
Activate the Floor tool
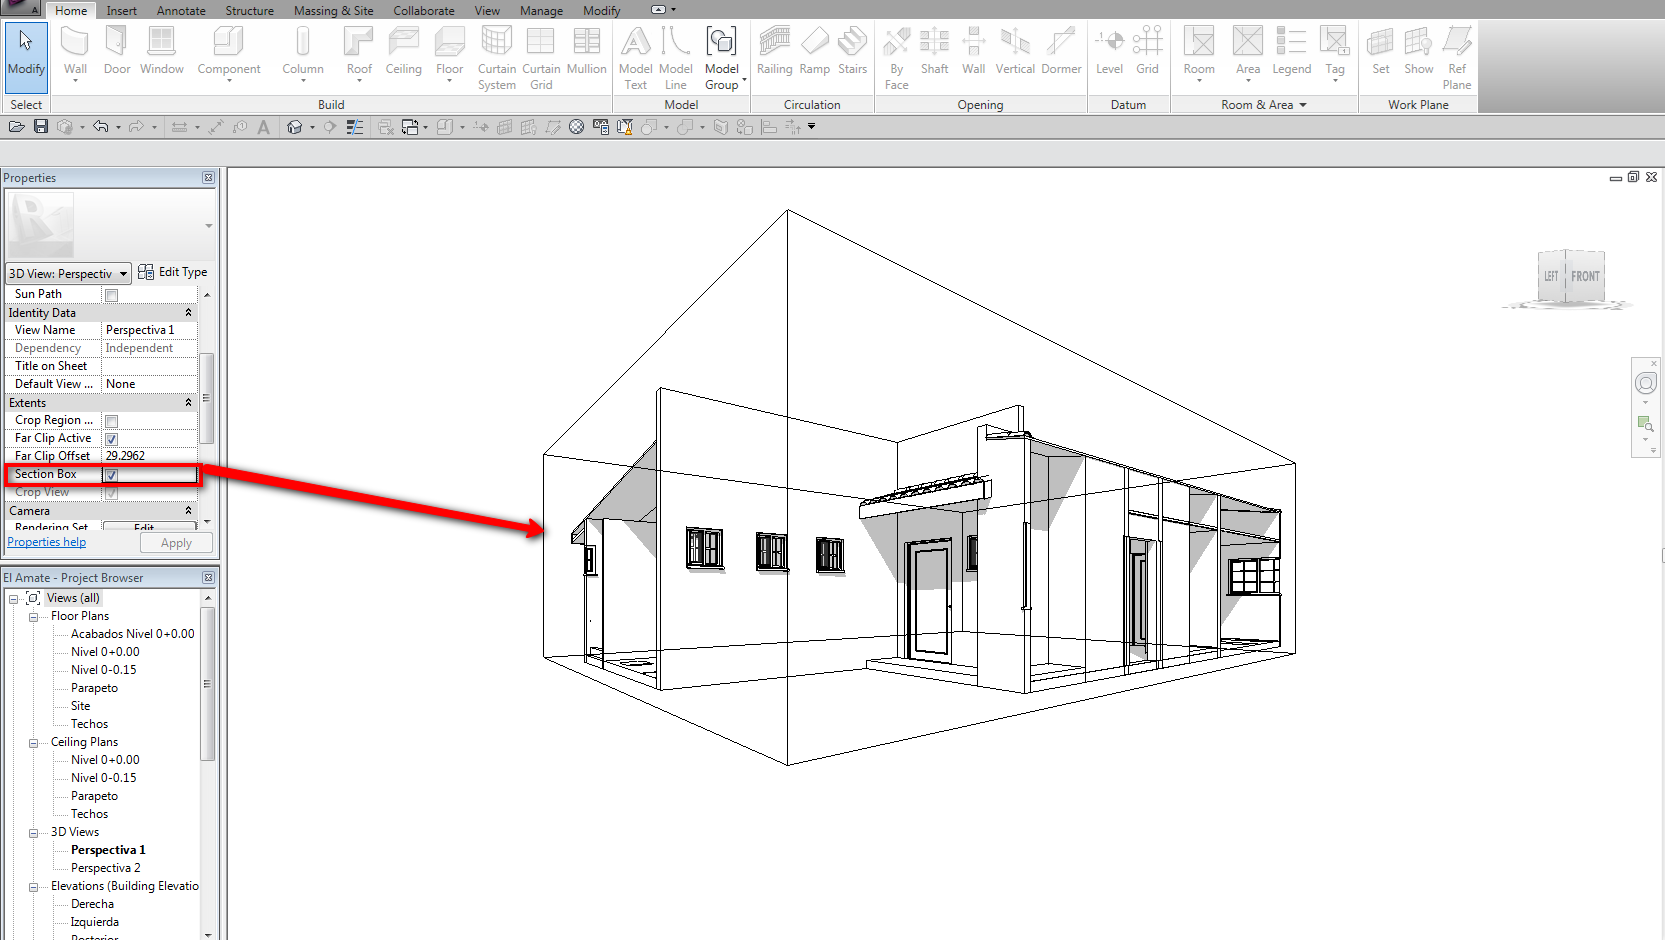(450, 53)
